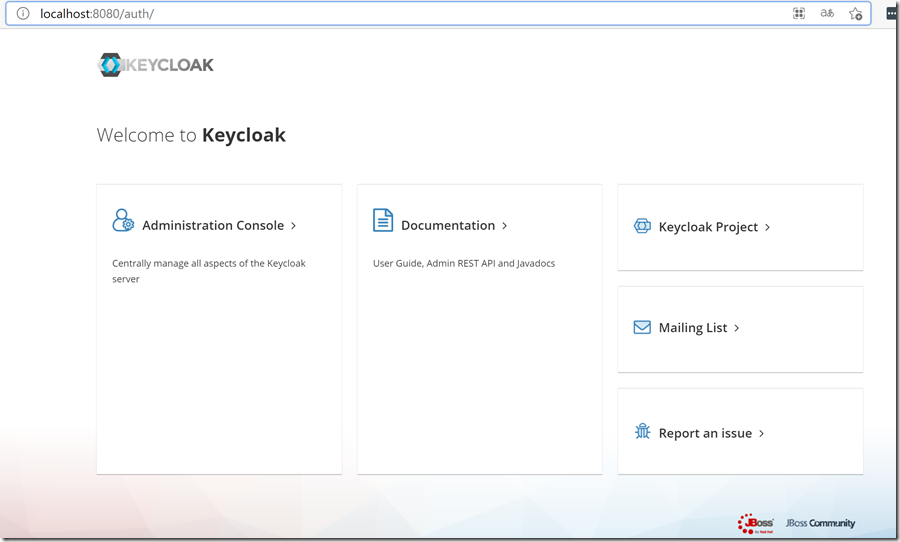The height and width of the screenshot is (542, 900).
Task: Open the Report an issue link
Action: point(705,433)
